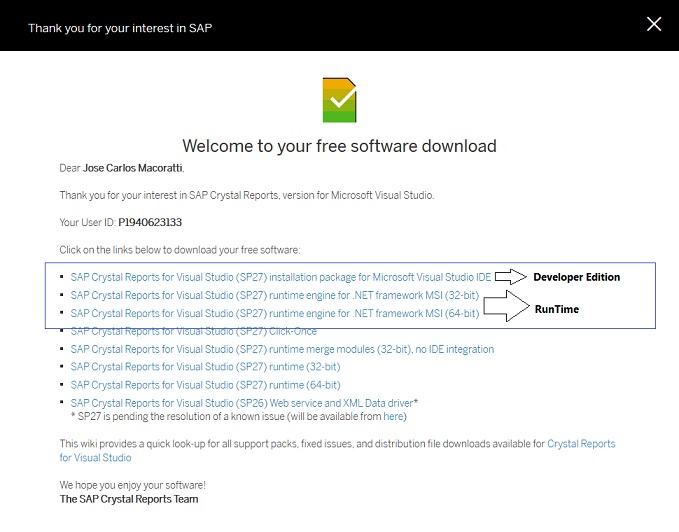Click 'The SAP Crystal Reports Team' signature
Image resolution: width=679 pixels, height=532 pixels.
coord(129,499)
